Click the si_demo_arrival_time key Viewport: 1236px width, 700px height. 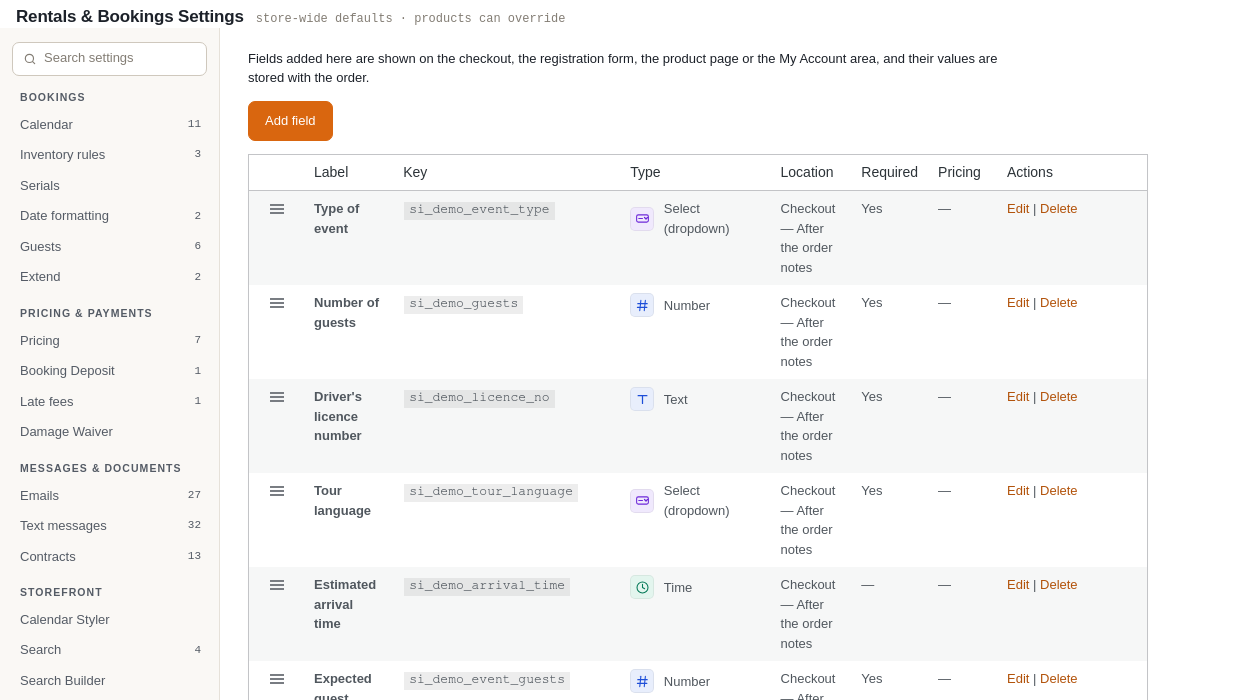(x=487, y=586)
